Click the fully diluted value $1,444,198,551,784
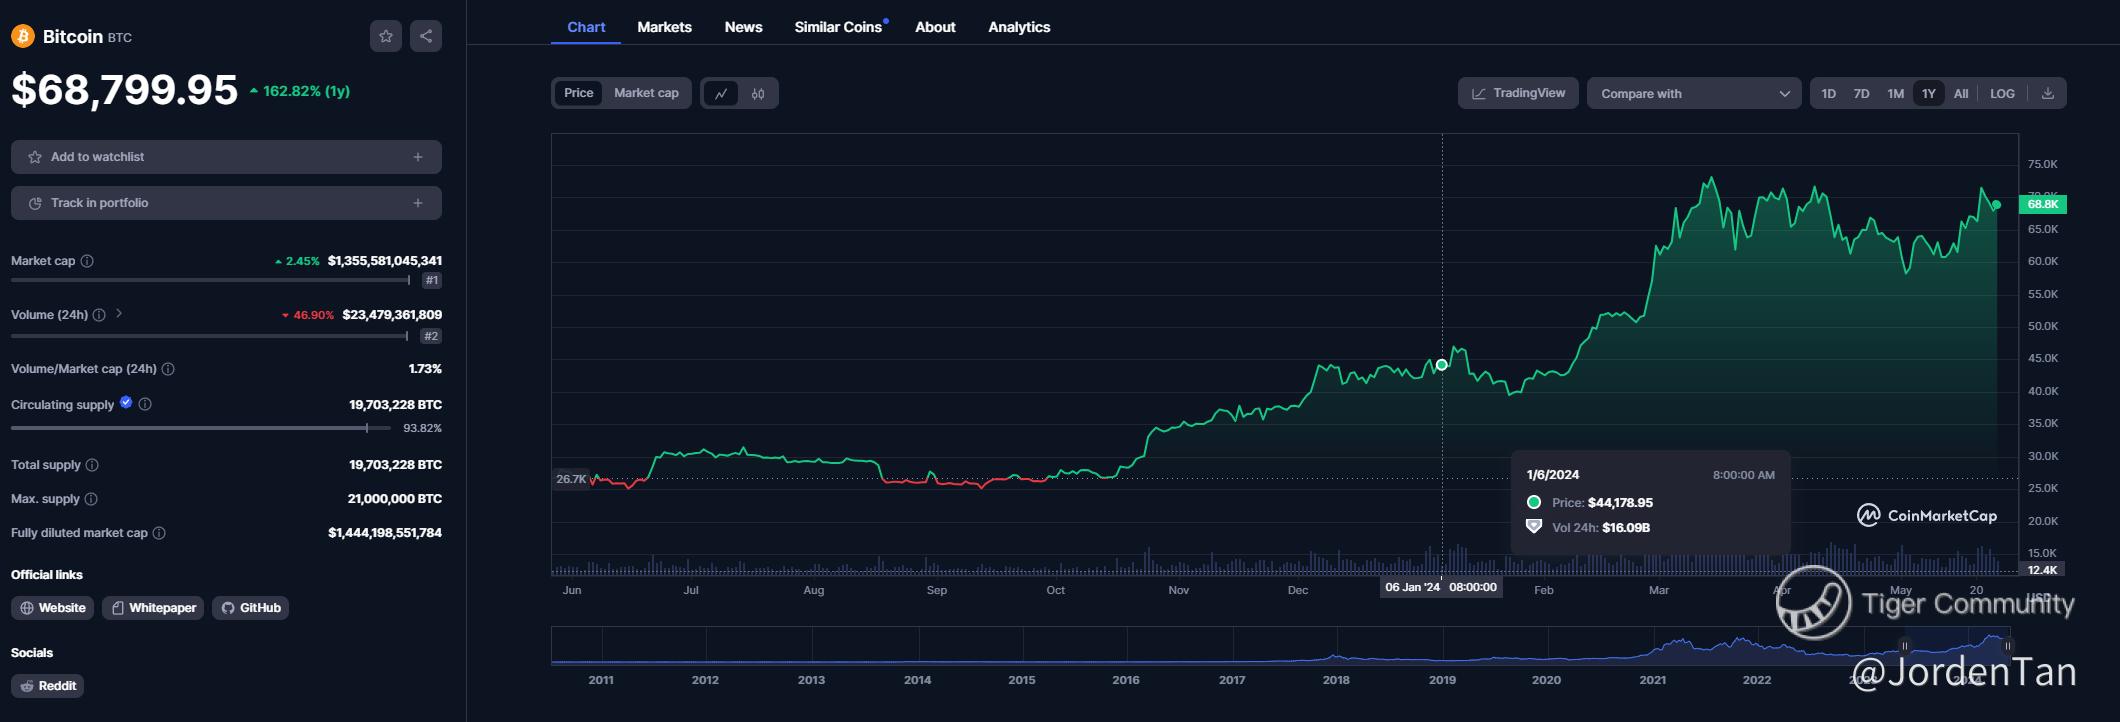This screenshot has height=722, width=2120. (385, 533)
